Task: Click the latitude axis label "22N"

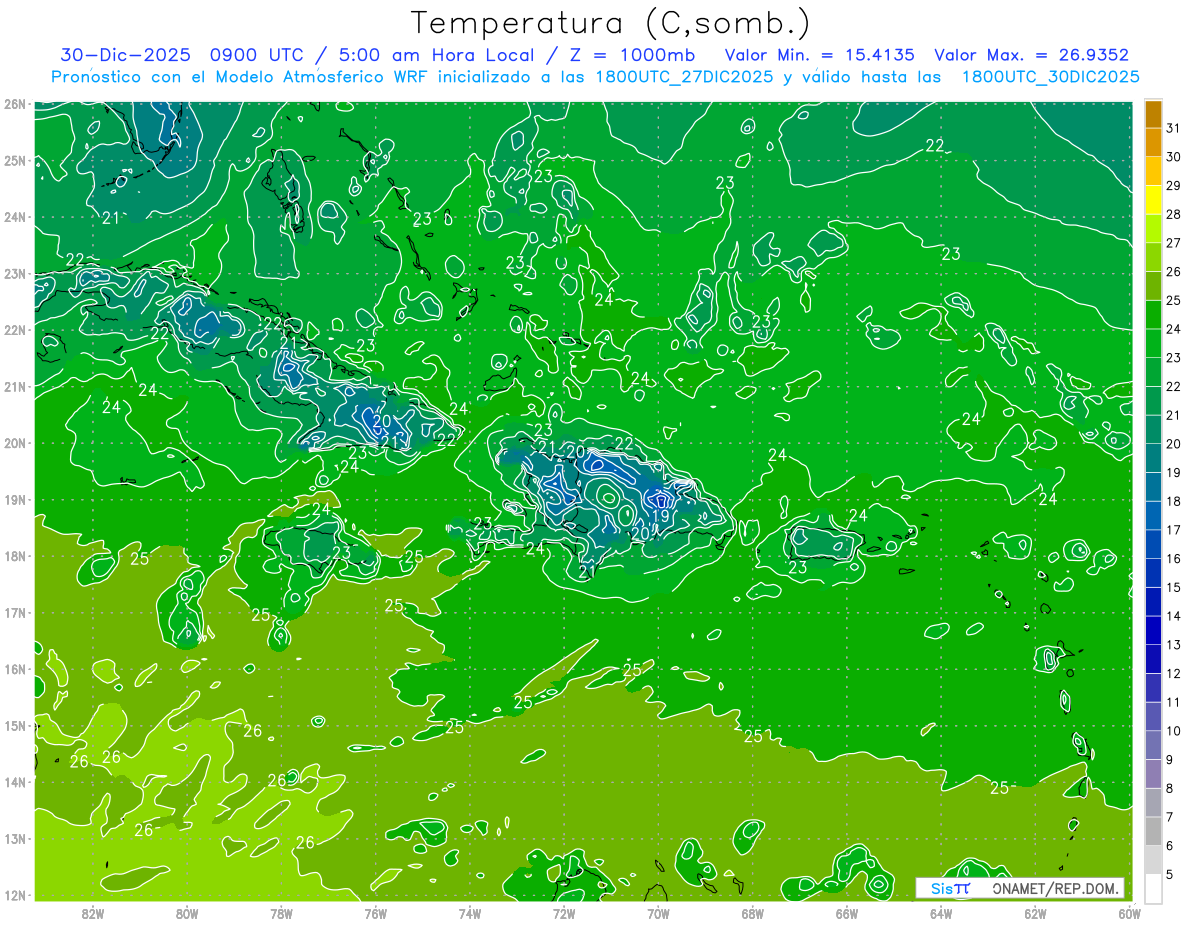Action: coord(15,330)
